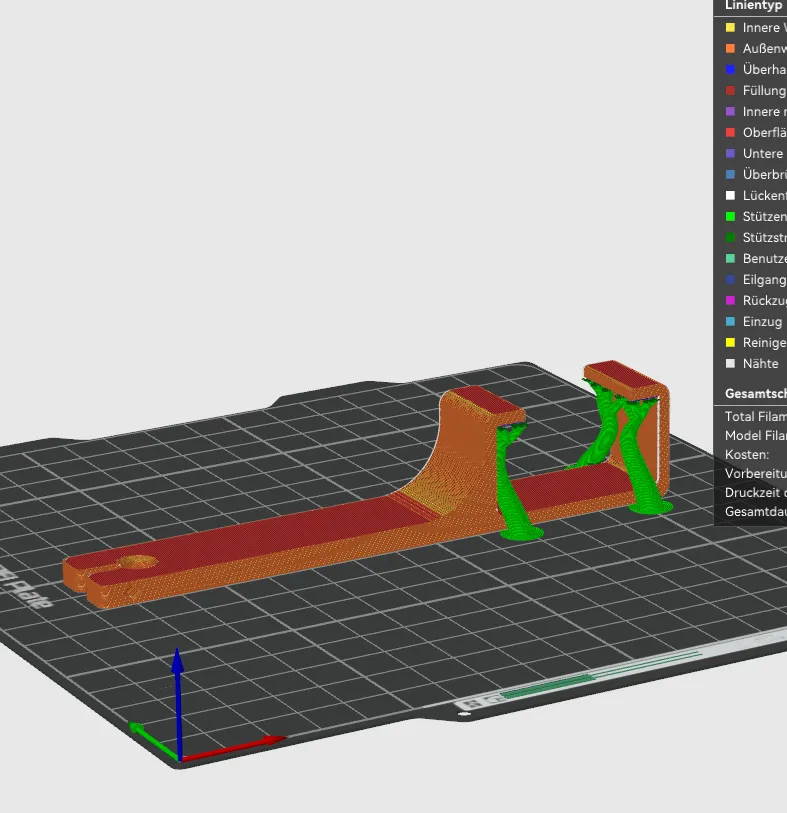
Task: Toggle the Außenwand line type entry
Action: tap(762, 49)
